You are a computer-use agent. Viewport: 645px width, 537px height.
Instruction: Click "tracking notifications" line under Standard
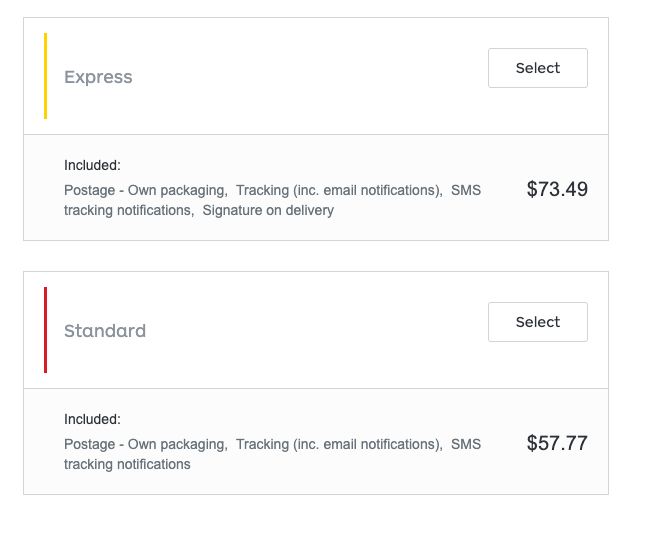pyautogui.click(x=127, y=464)
